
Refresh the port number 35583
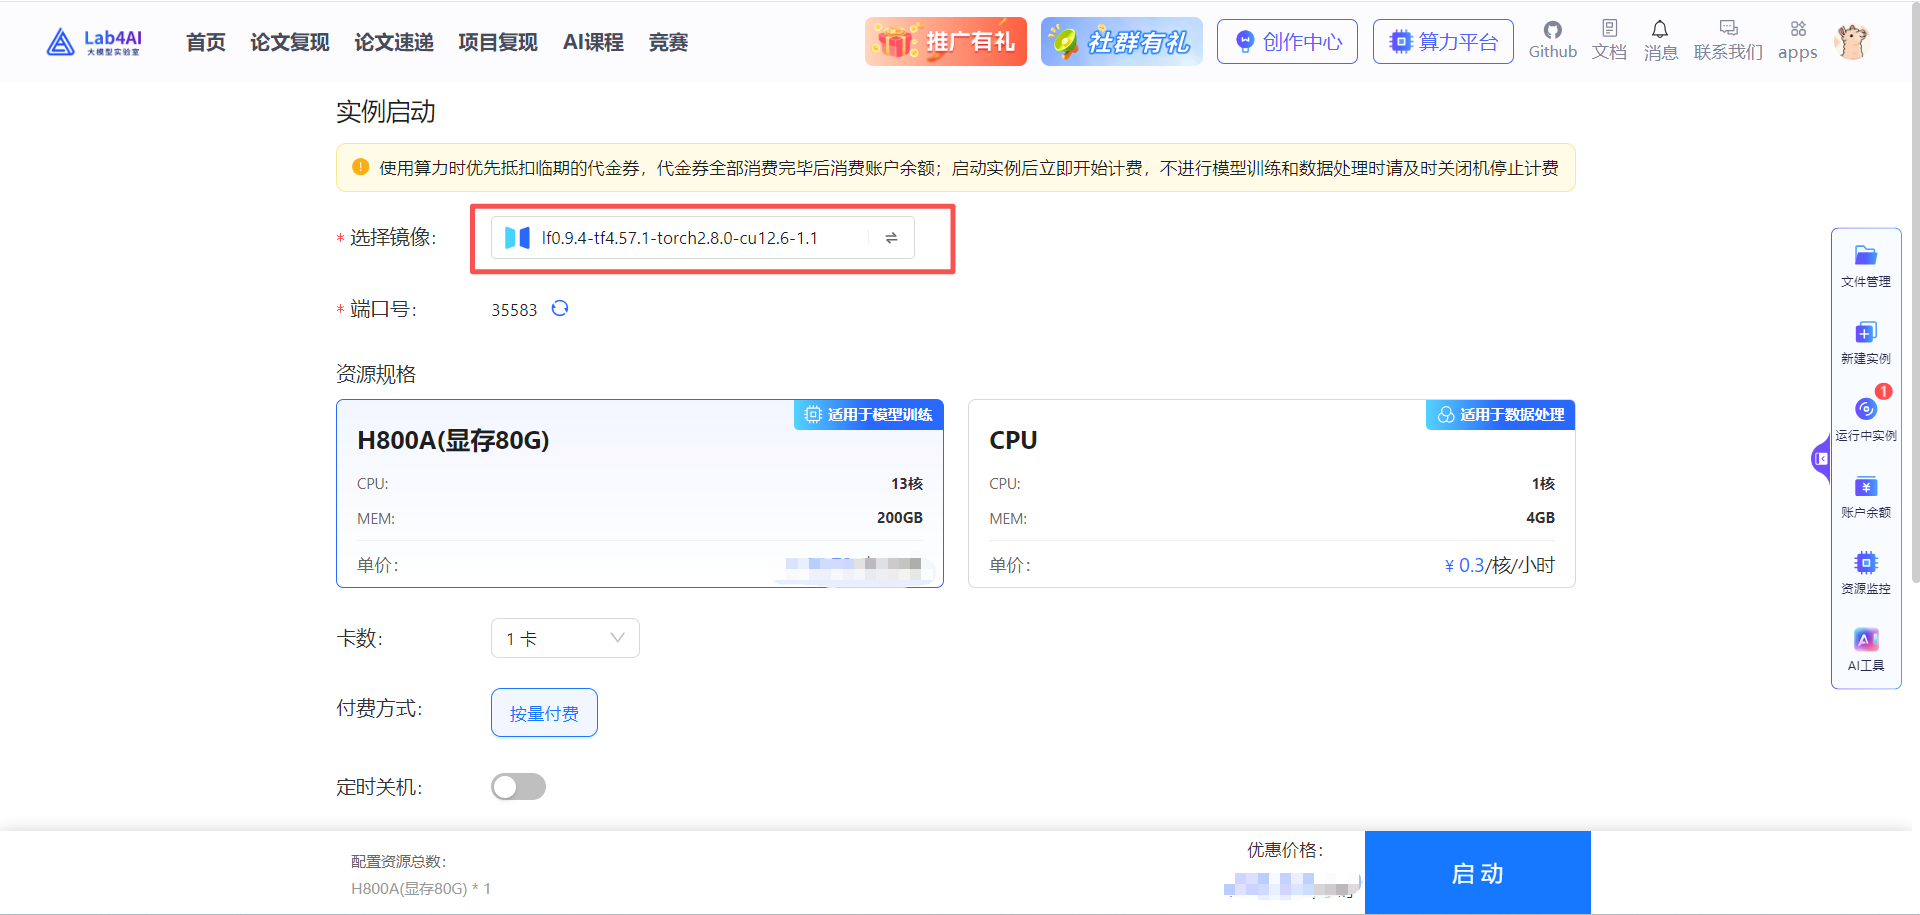(x=560, y=309)
